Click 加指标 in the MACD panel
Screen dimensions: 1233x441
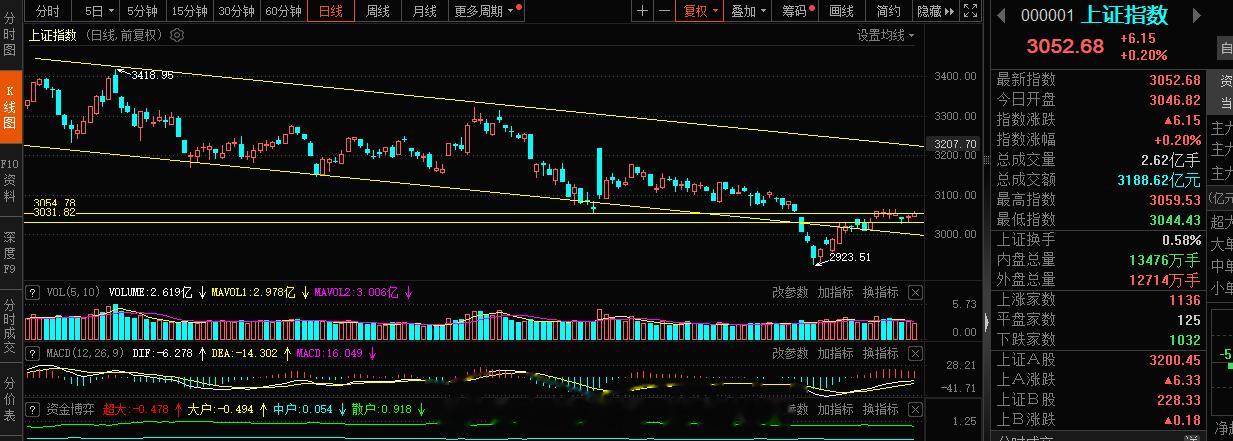click(835, 353)
